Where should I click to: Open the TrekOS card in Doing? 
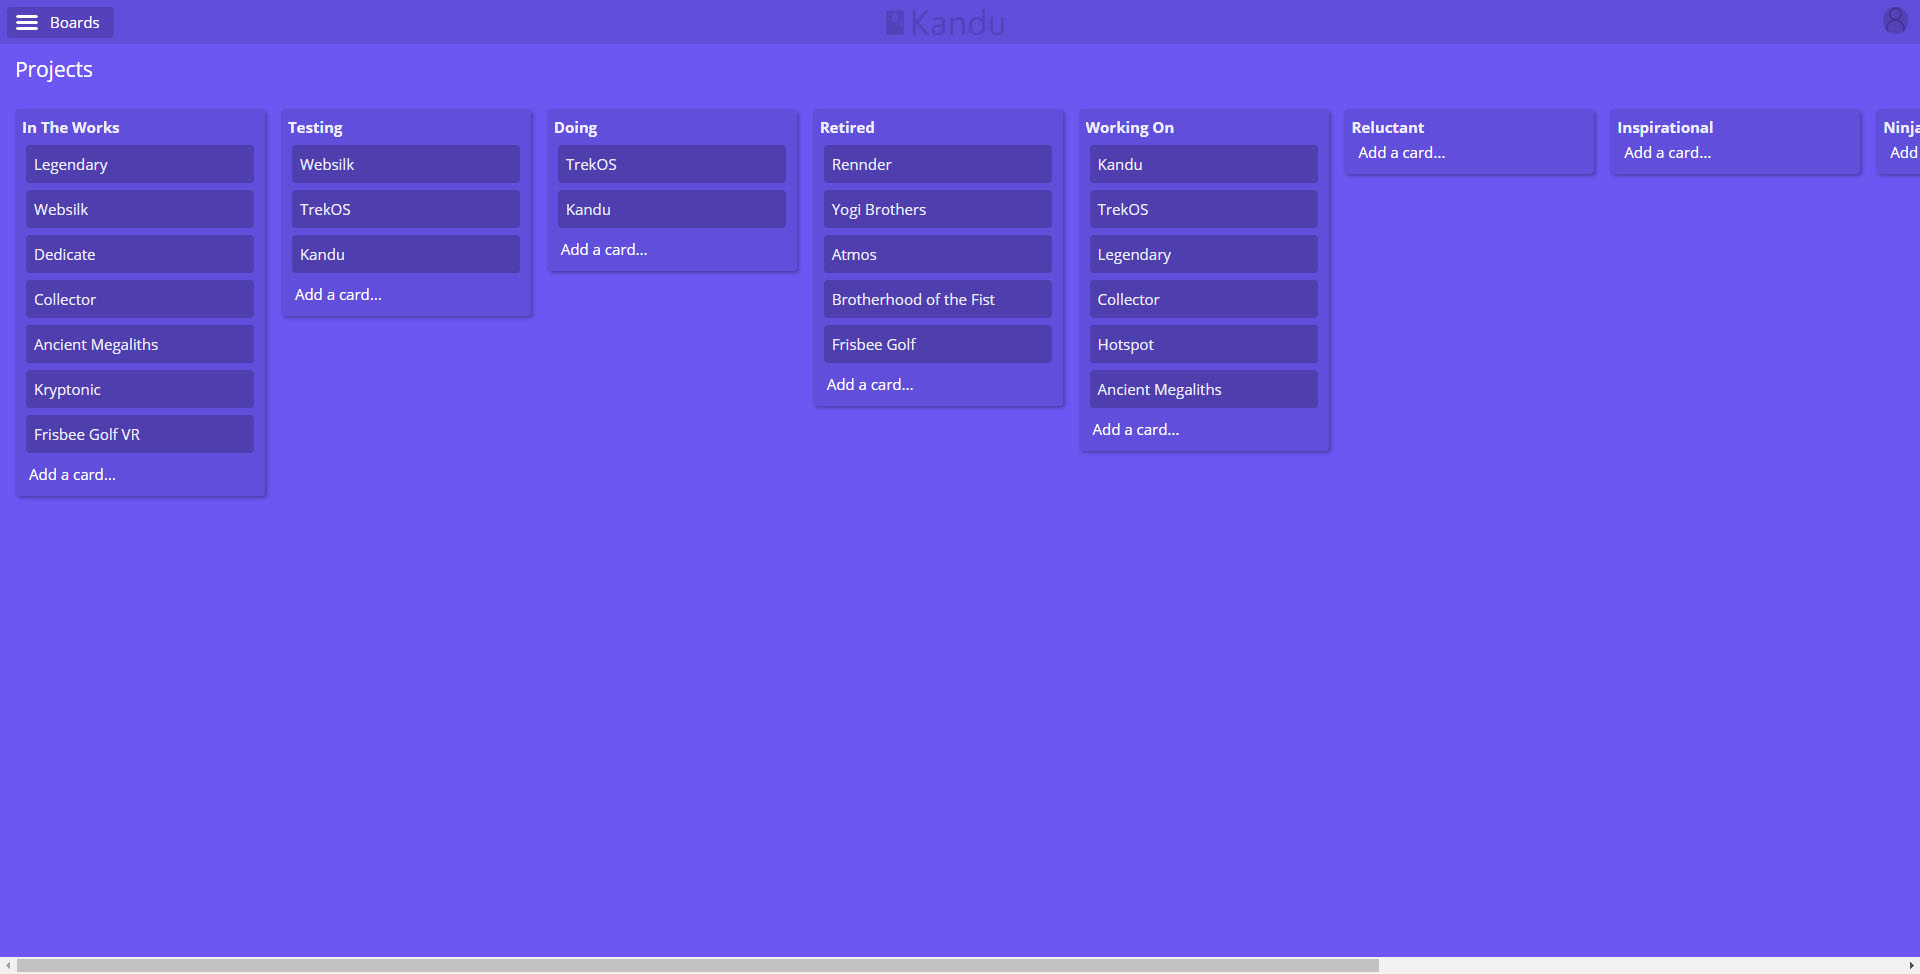click(x=671, y=164)
